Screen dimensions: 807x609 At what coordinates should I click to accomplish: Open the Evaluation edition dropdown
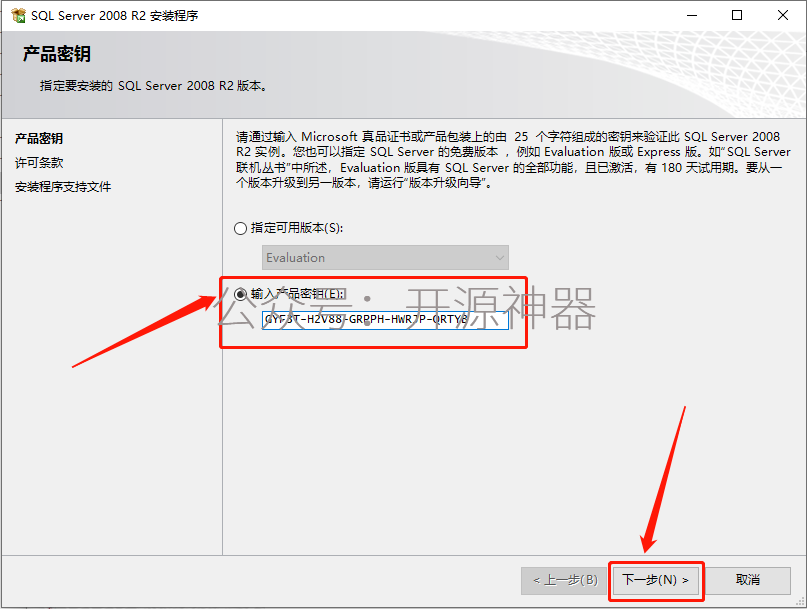click(x=385, y=257)
